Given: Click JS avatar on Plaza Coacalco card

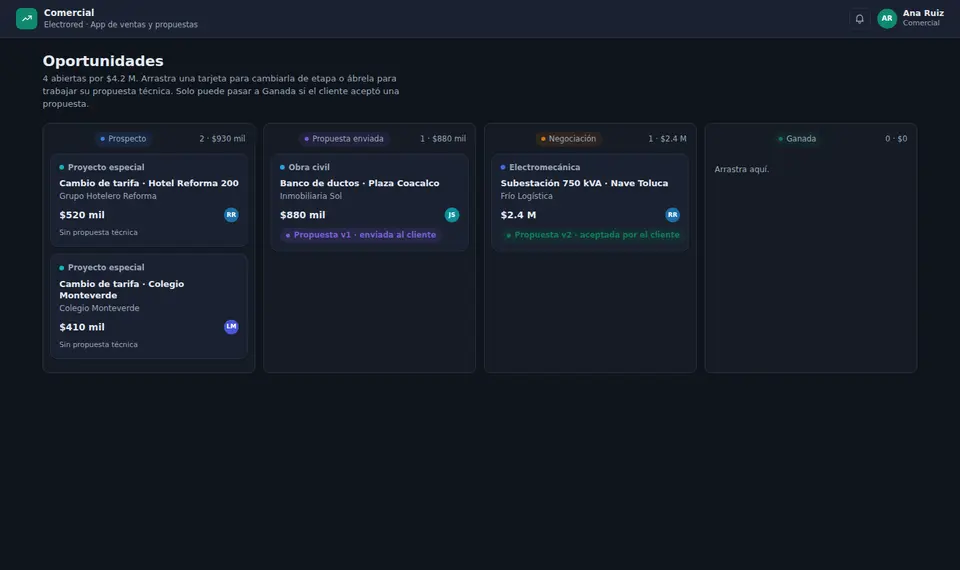Looking at the screenshot, I should (x=452, y=215).
